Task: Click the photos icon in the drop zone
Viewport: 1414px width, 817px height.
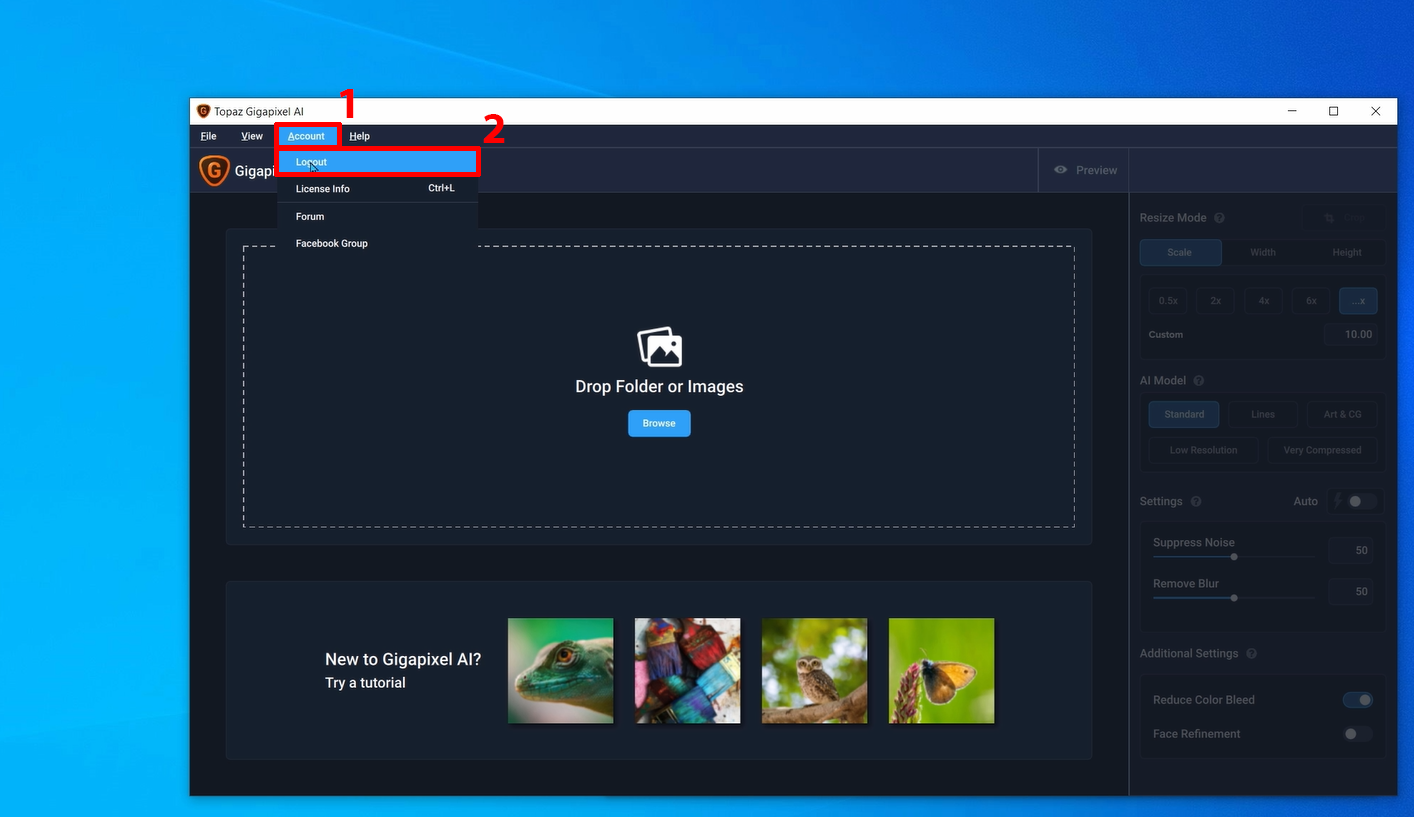Action: (x=659, y=347)
